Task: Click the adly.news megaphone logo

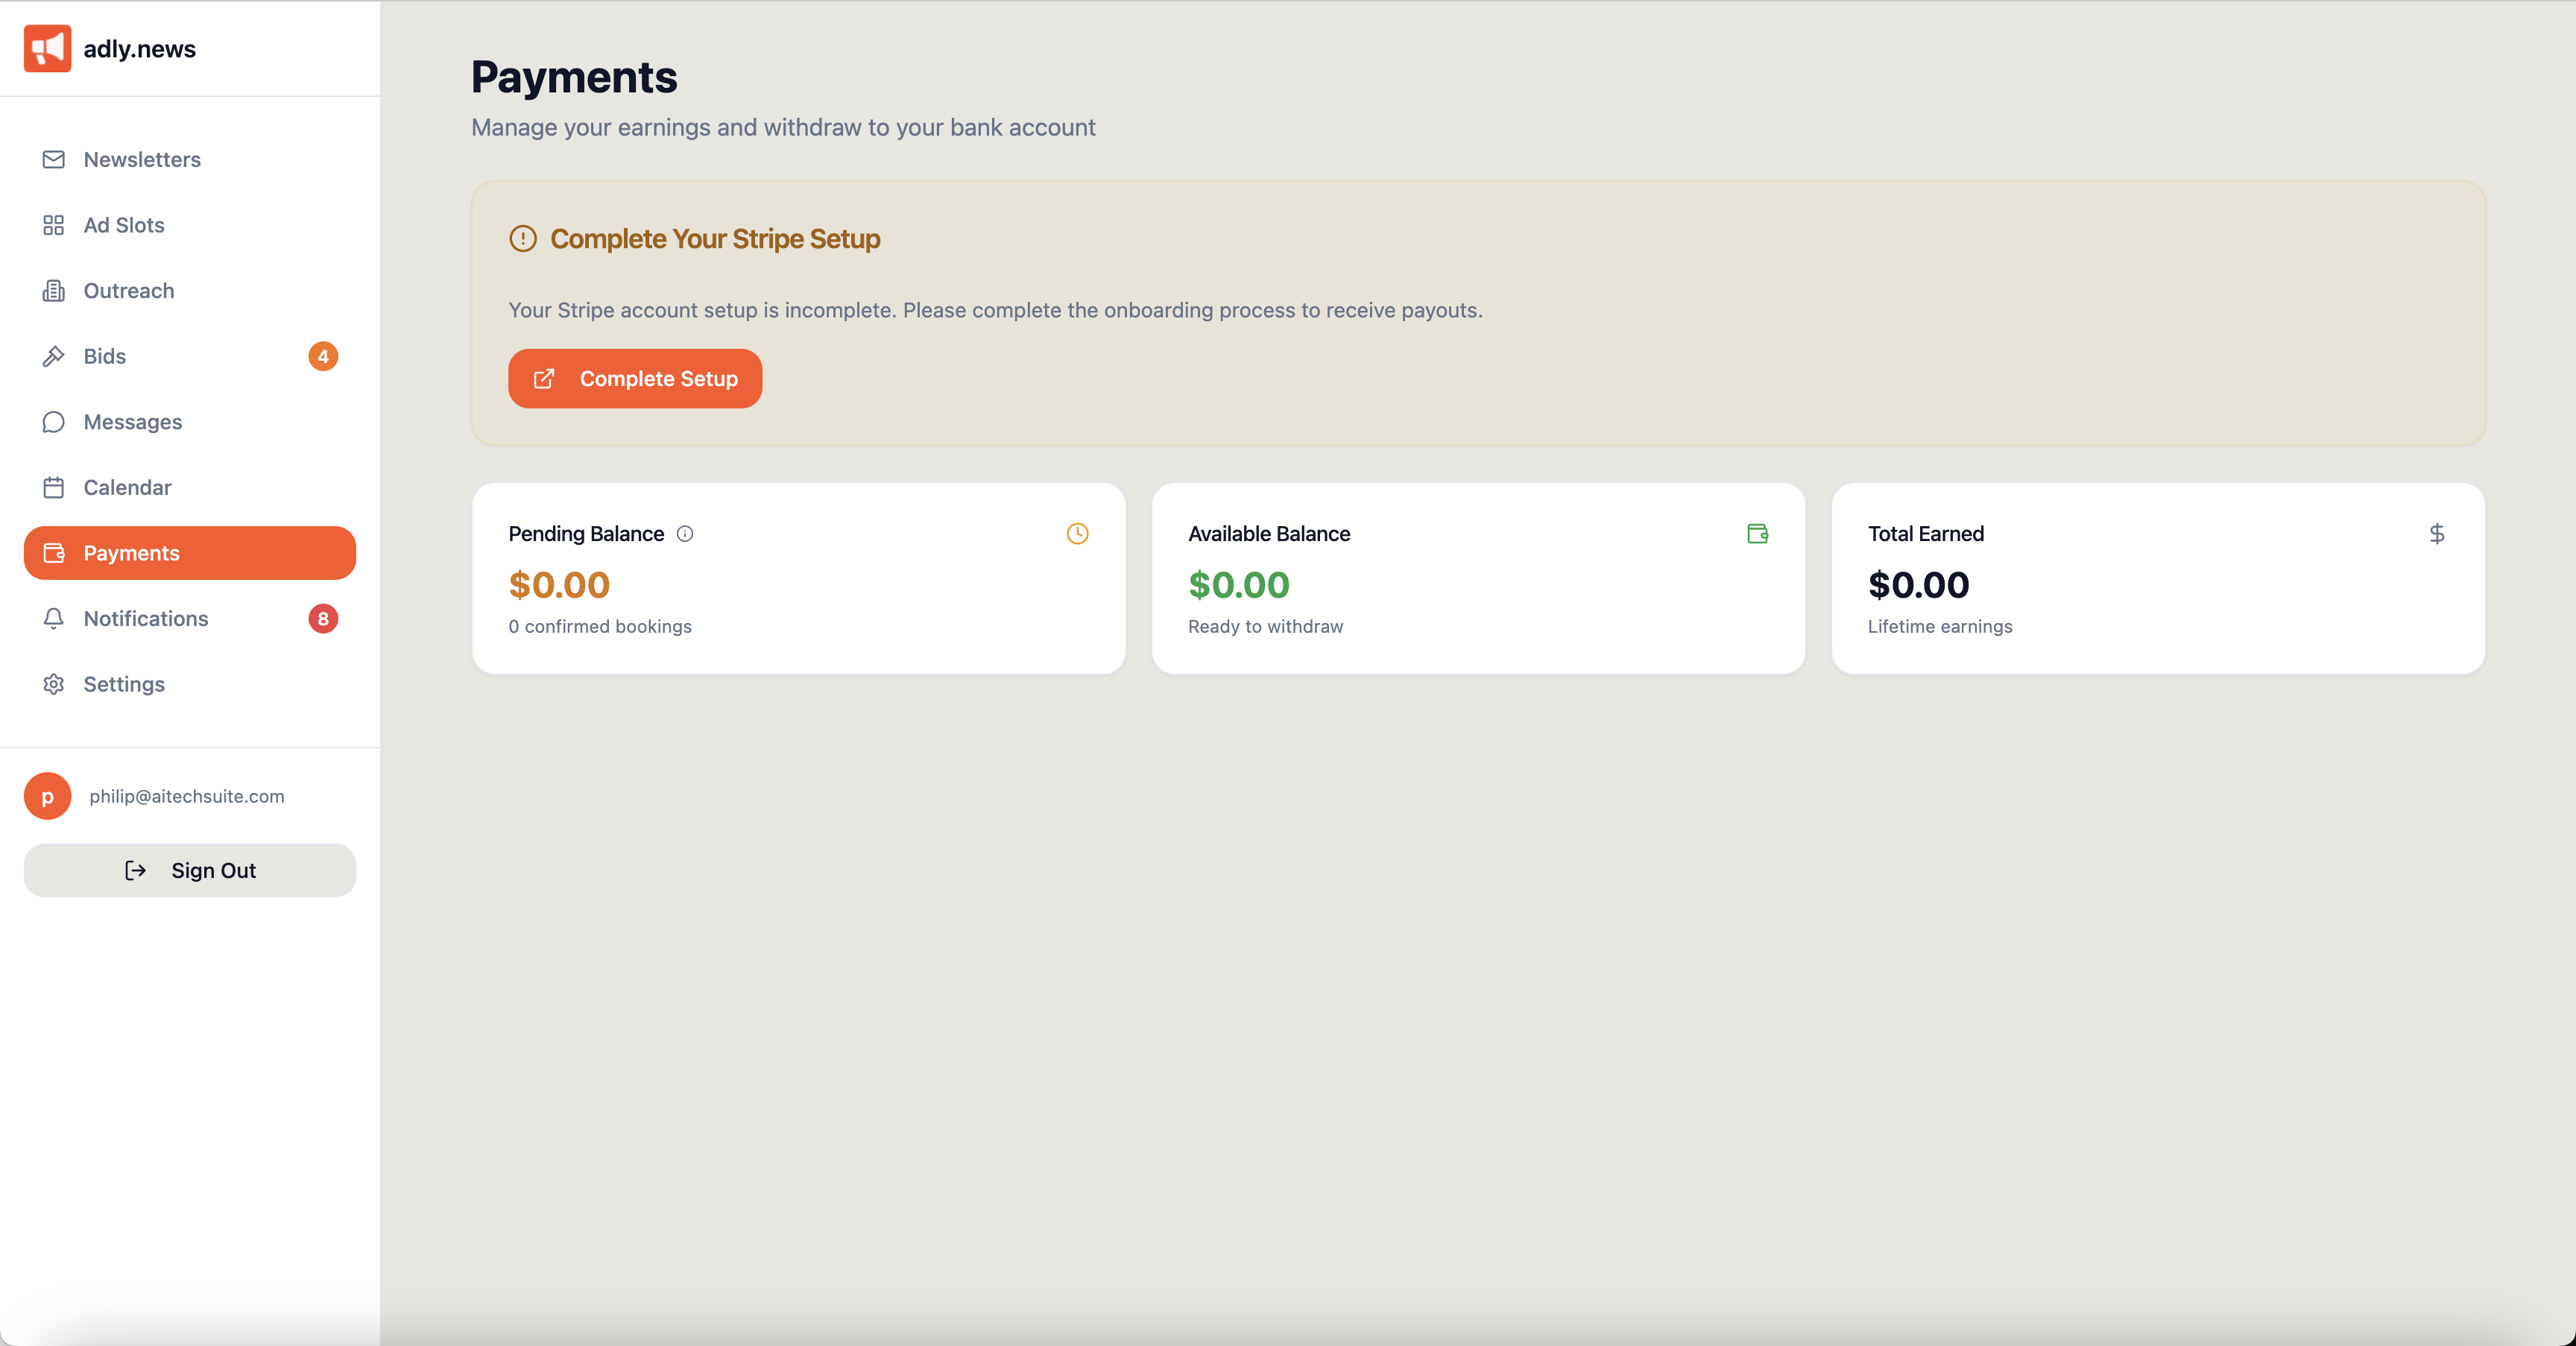Action: [x=47, y=48]
